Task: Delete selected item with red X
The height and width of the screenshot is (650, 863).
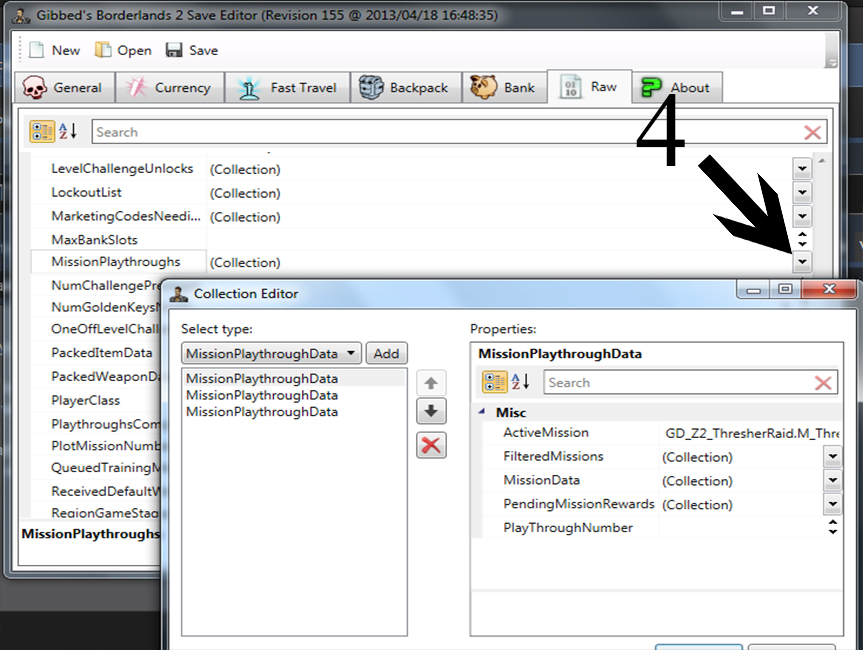Action: click(x=431, y=445)
